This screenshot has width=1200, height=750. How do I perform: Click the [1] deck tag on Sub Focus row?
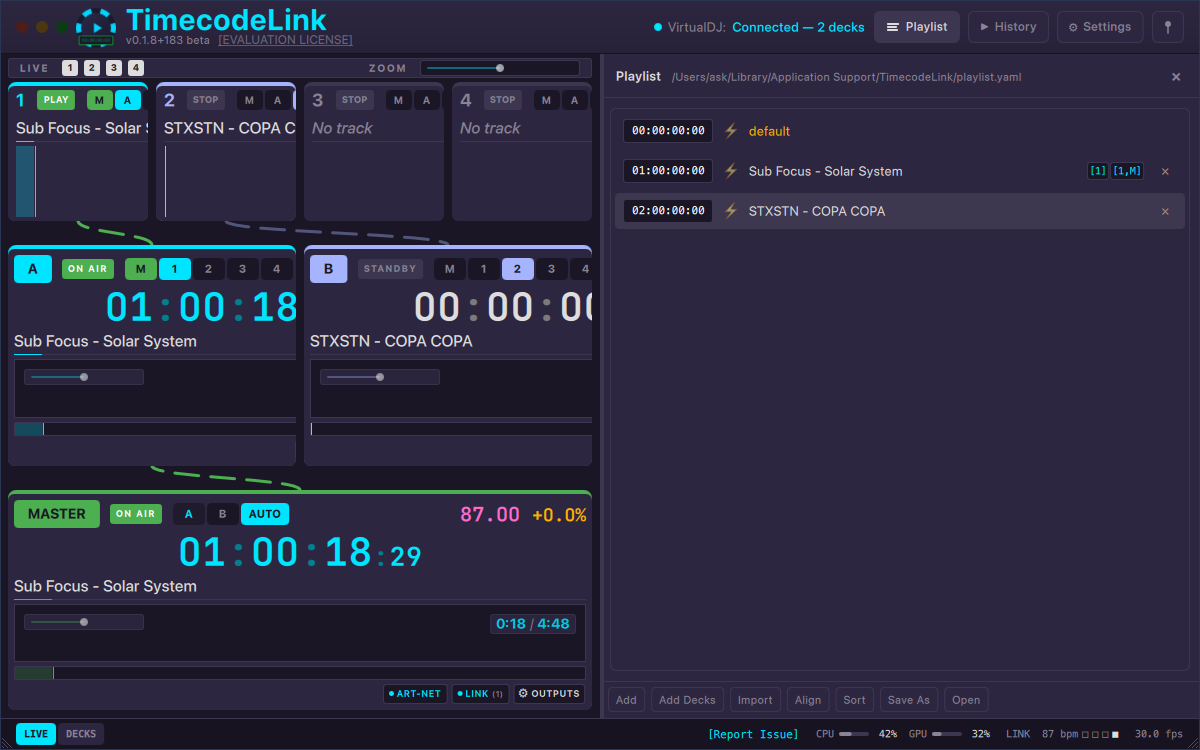coord(1097,171)
